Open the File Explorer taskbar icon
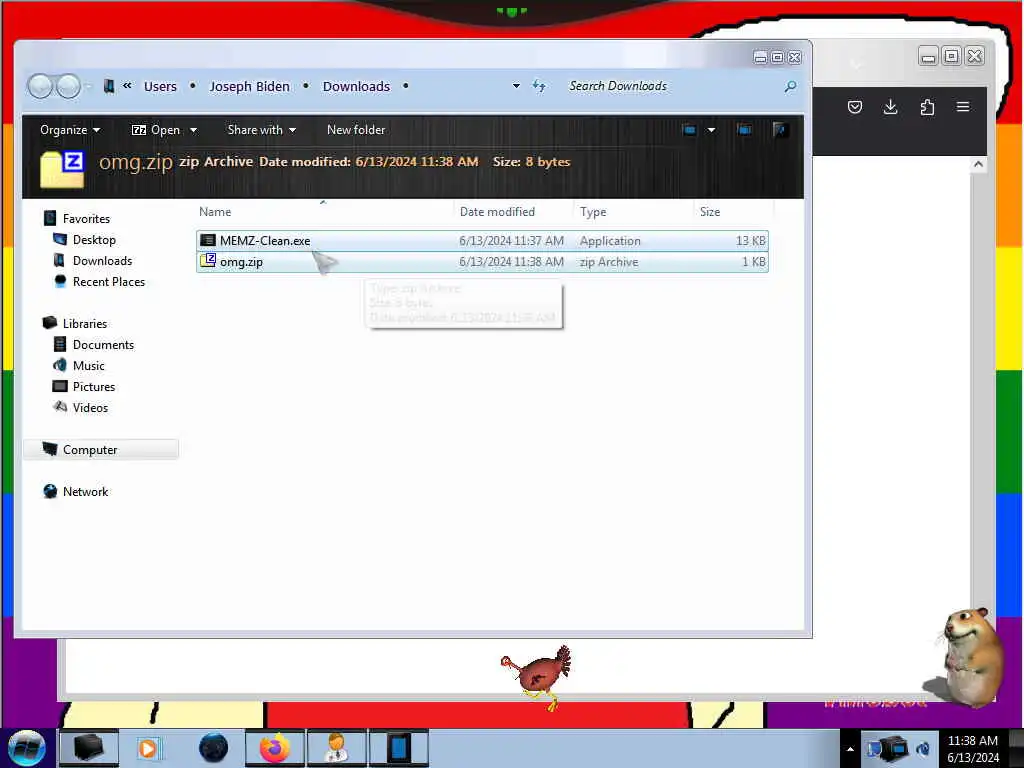 coord(89,748)
